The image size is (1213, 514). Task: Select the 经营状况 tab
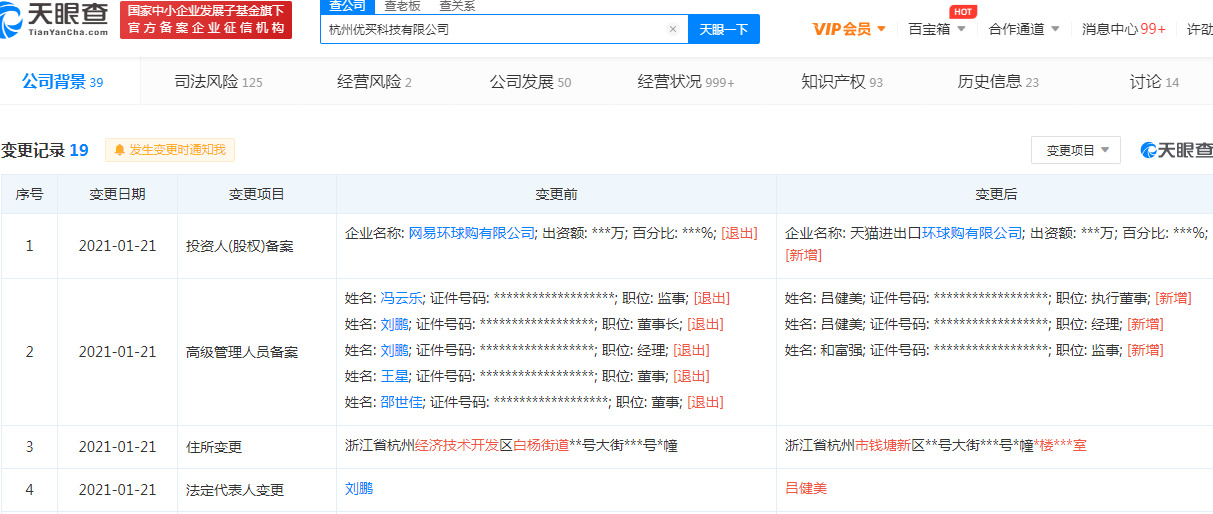click(686, 82)
